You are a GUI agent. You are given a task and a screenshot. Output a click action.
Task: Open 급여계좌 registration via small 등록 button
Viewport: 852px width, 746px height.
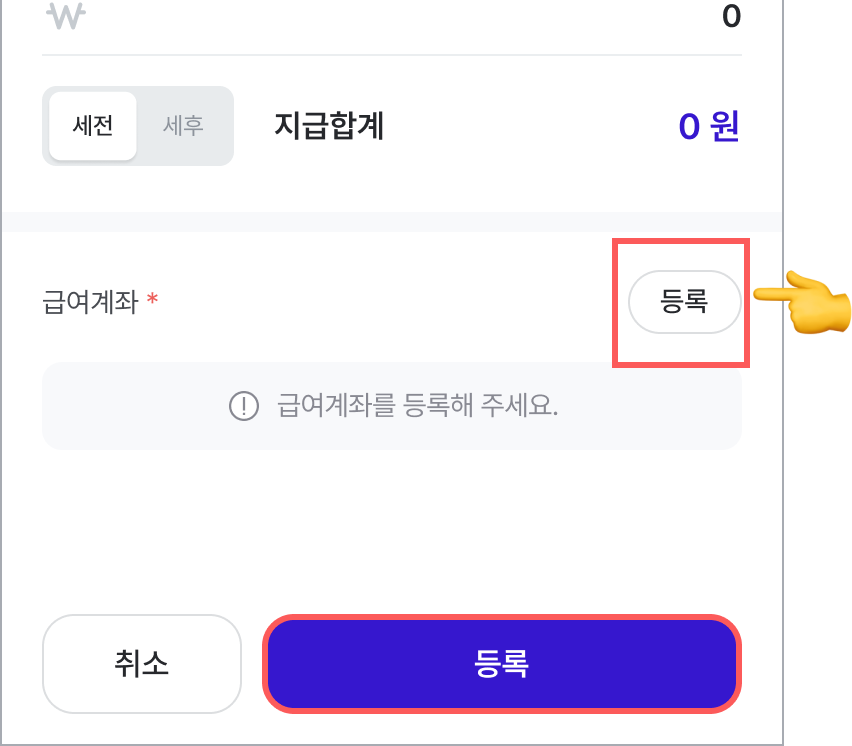(x=685, y=302)
